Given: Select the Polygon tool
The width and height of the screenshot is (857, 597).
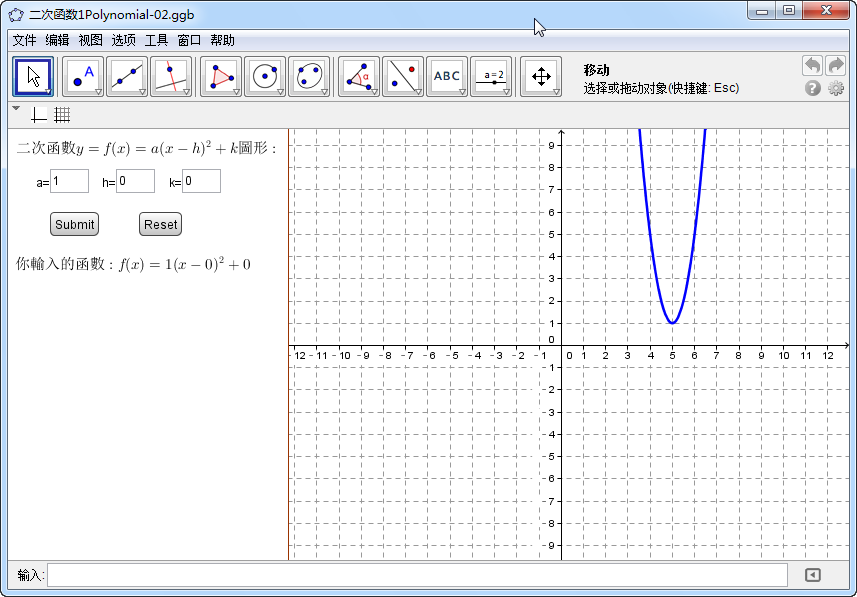Looking at the screenshot, I should (x=221, y=77).
